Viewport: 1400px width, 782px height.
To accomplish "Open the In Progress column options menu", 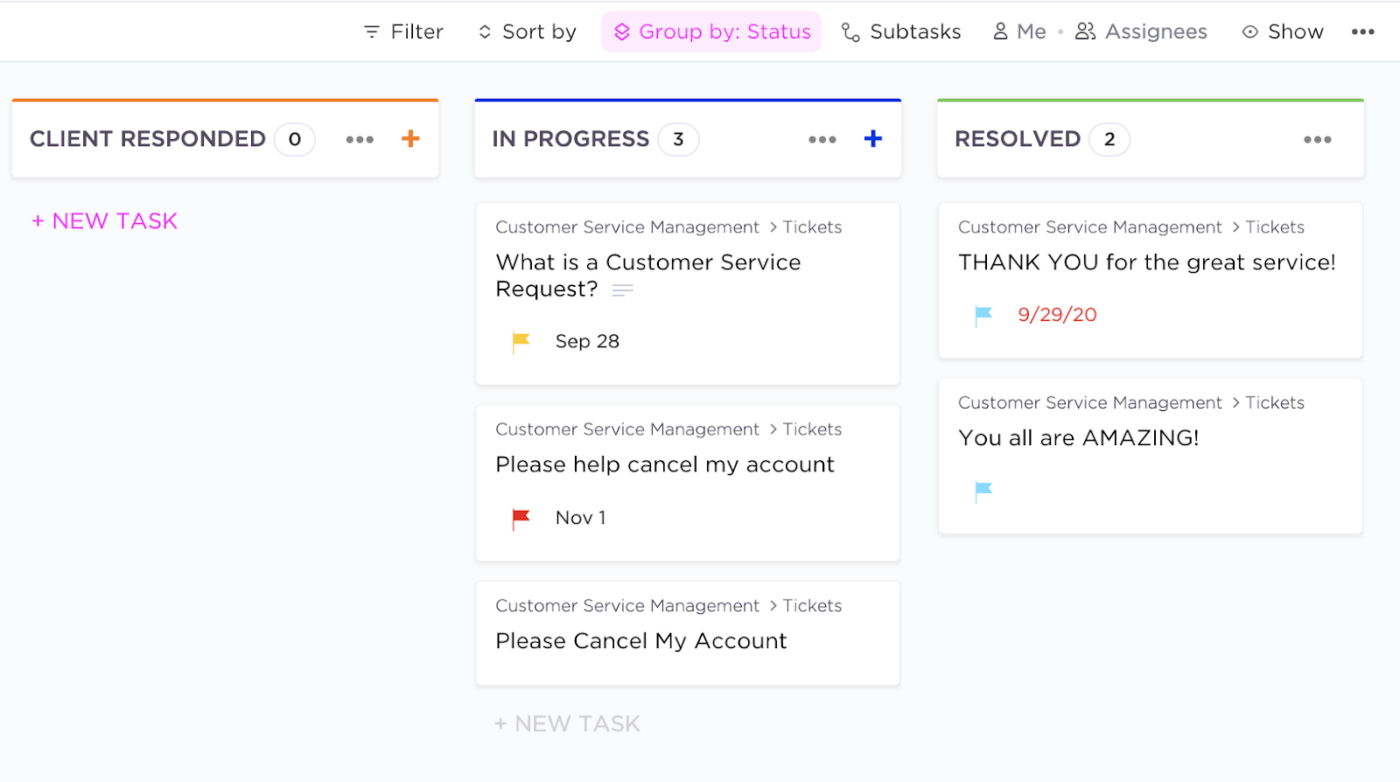I will [822, 139].
